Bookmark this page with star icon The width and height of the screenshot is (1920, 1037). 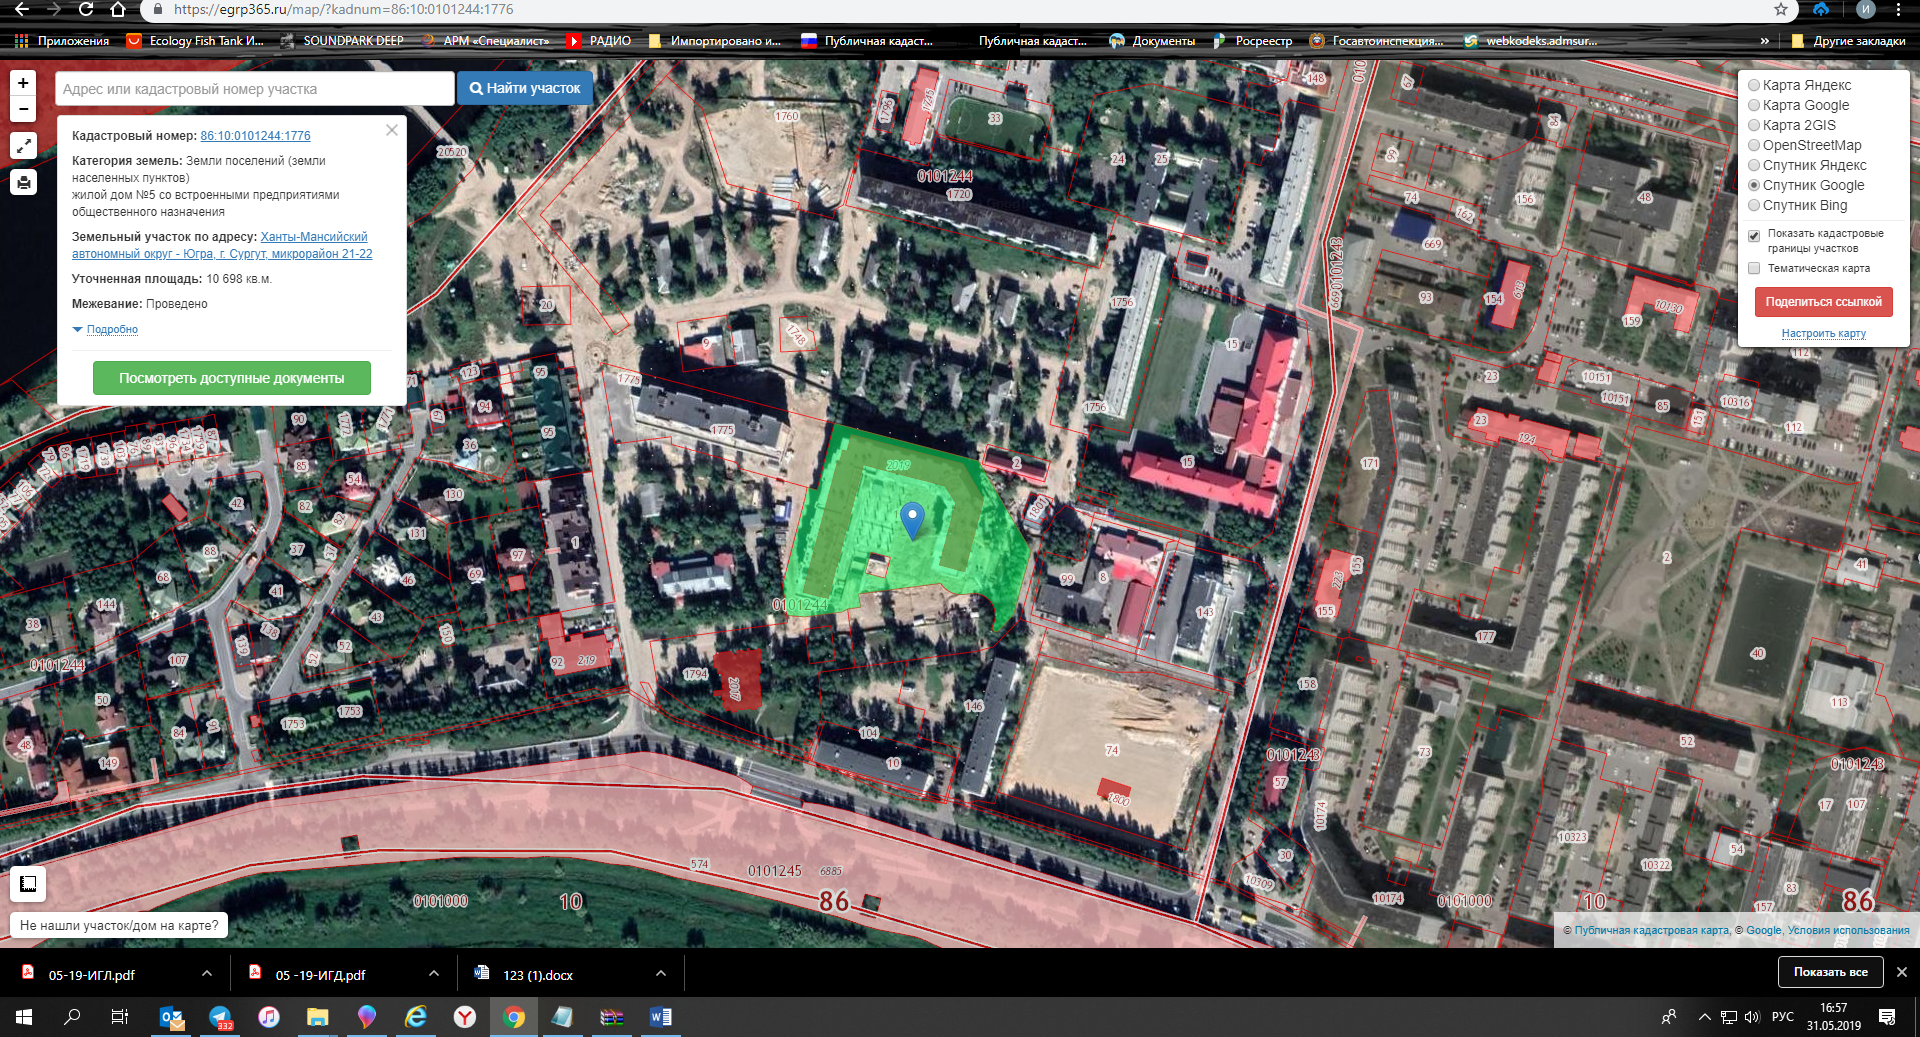click(x=1781, y=10)
